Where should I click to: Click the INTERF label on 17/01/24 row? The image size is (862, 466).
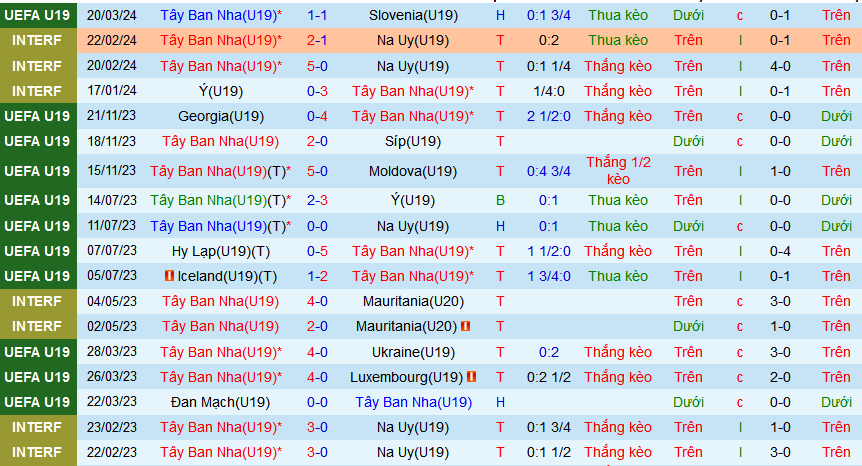pos(37,91)
